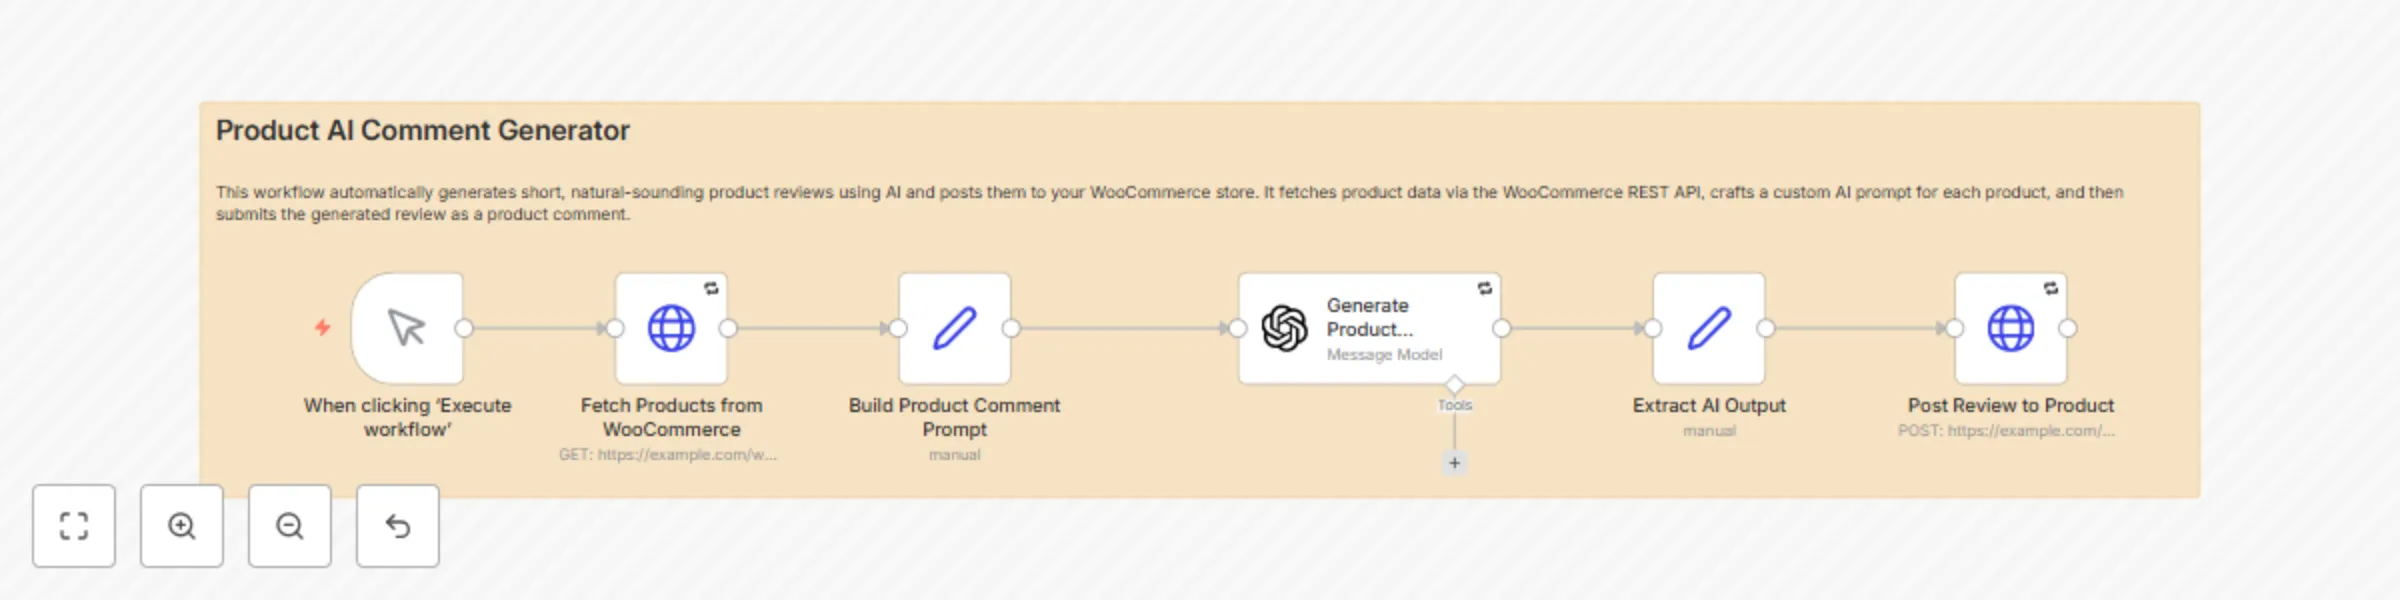Click the zoom in magnifier icon
The height and width of the screenshot is (600, 2400).
181,527
